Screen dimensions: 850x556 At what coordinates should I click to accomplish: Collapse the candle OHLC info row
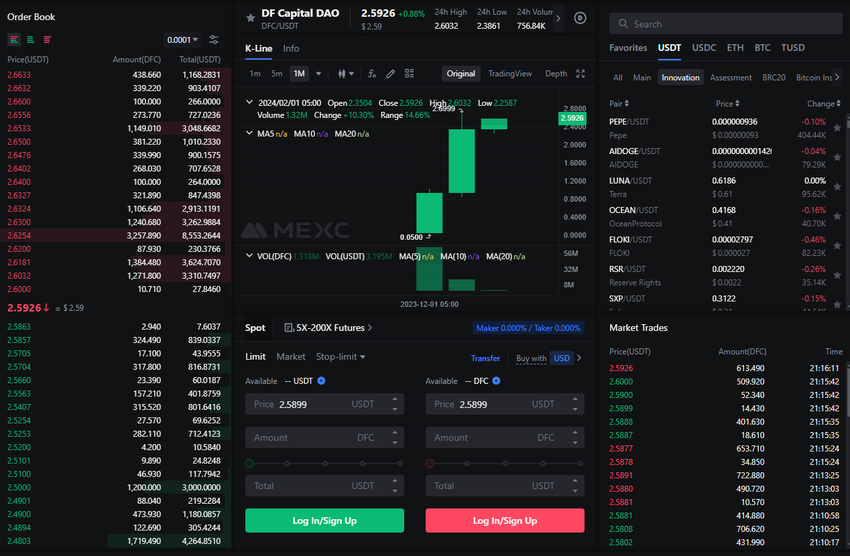coord(249,102)
